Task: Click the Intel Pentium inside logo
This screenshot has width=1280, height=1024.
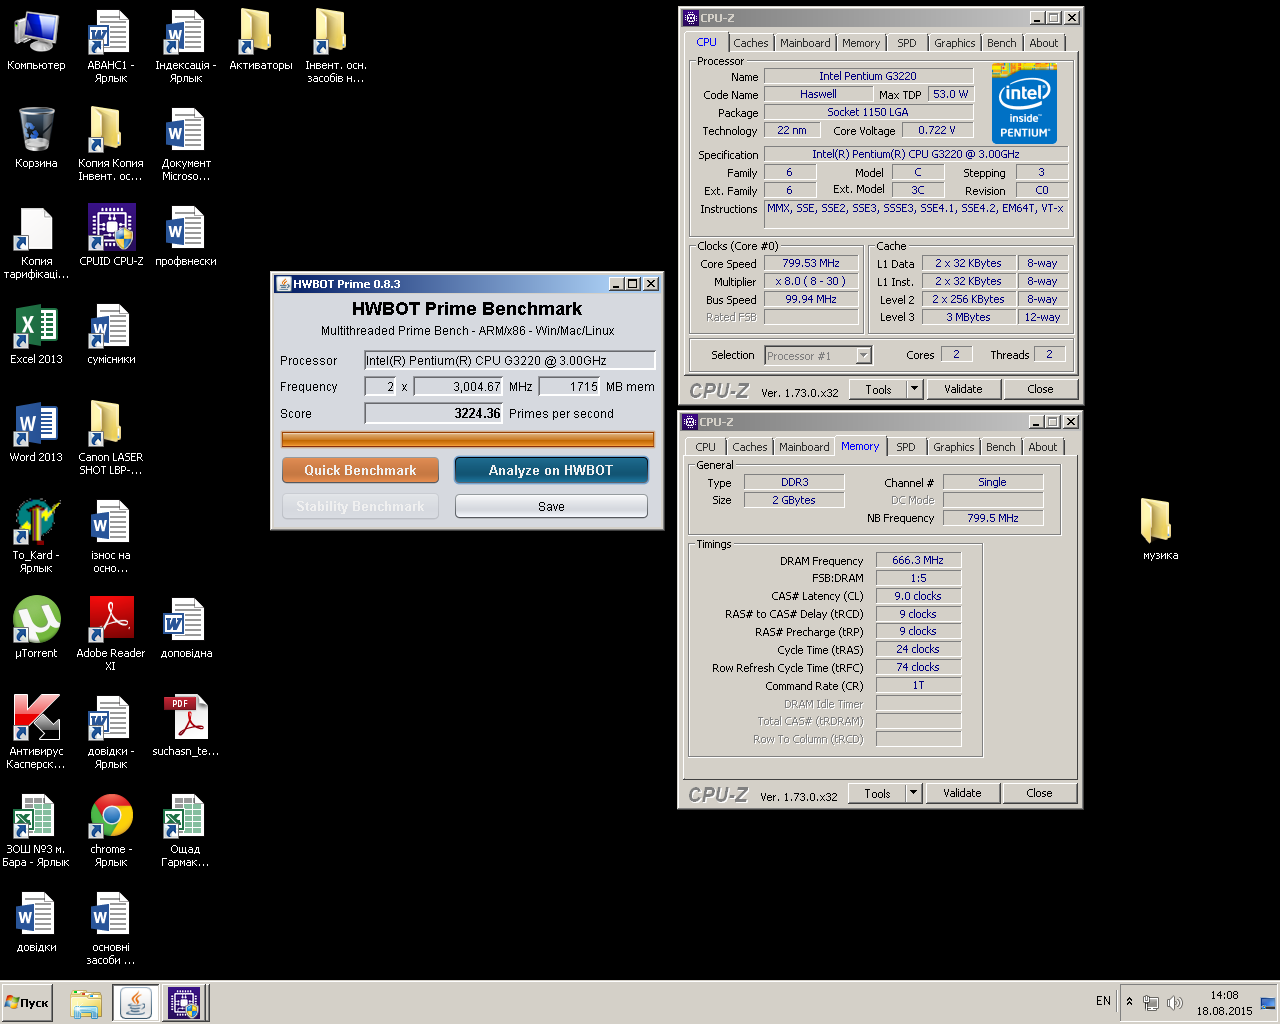Action: [1025, 103]
